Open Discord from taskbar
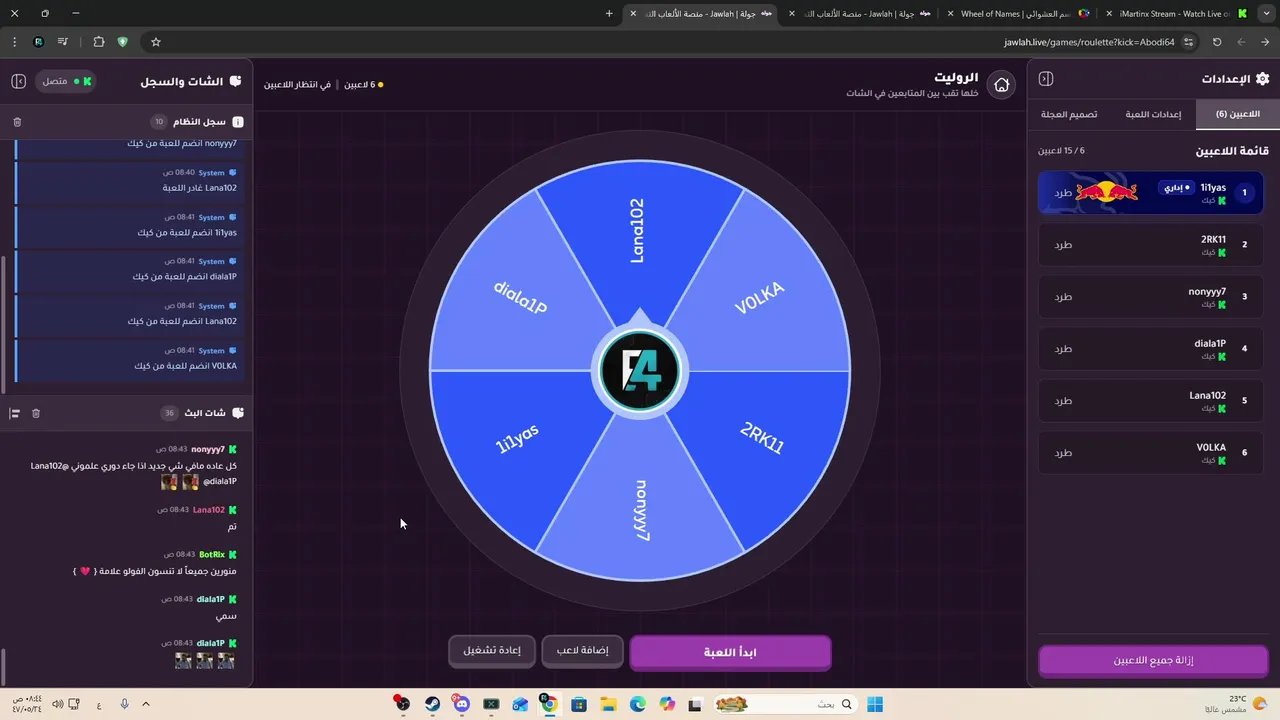 pyautogui.click(x=461, y=705)
